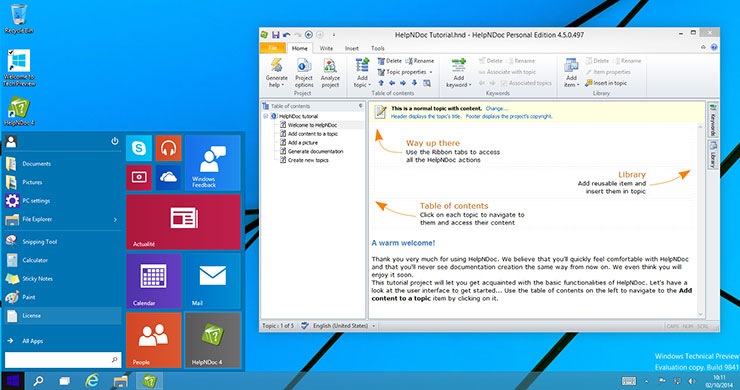Select Add a picture topic
This screenshot has height=390, width=740.
(303, 143)
